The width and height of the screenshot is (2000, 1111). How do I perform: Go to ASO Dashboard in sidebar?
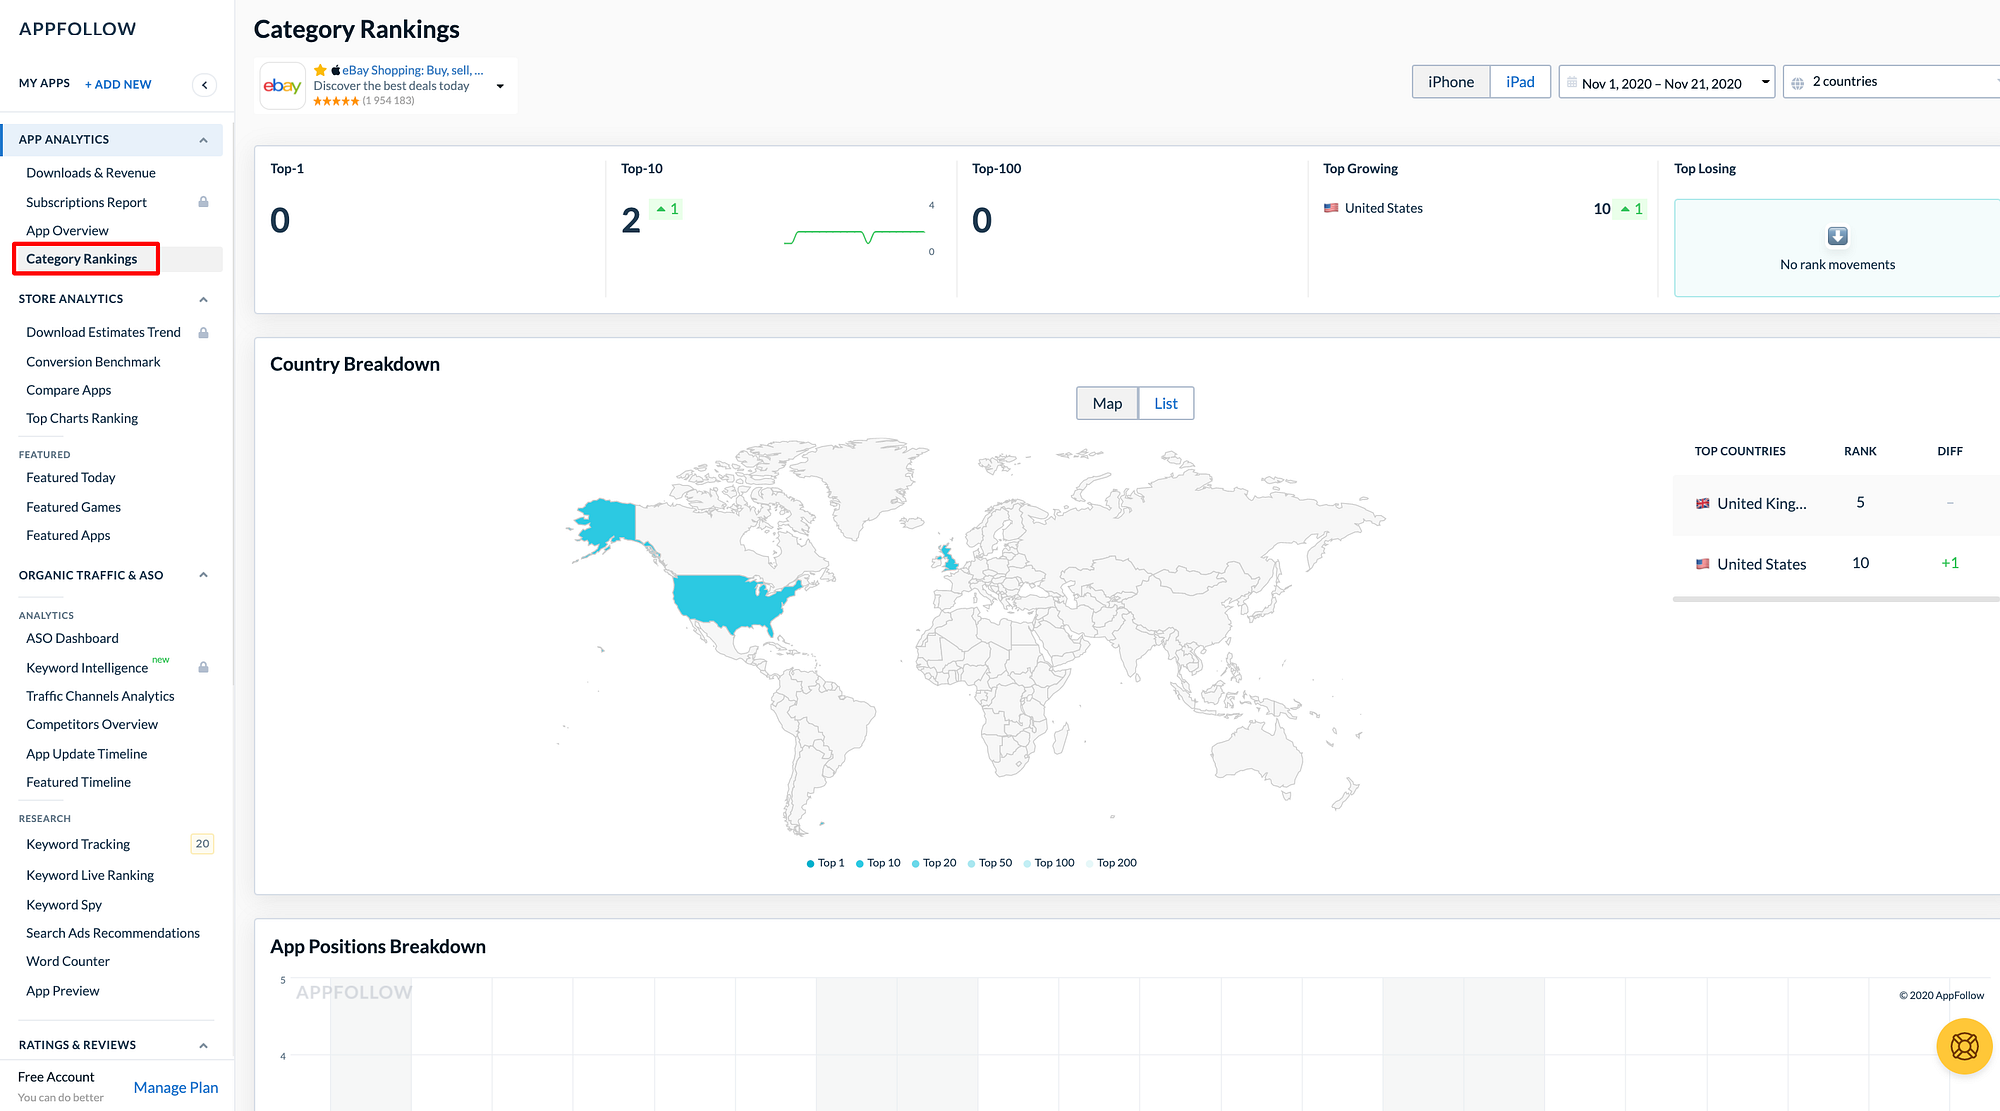[x=72, y=638]
